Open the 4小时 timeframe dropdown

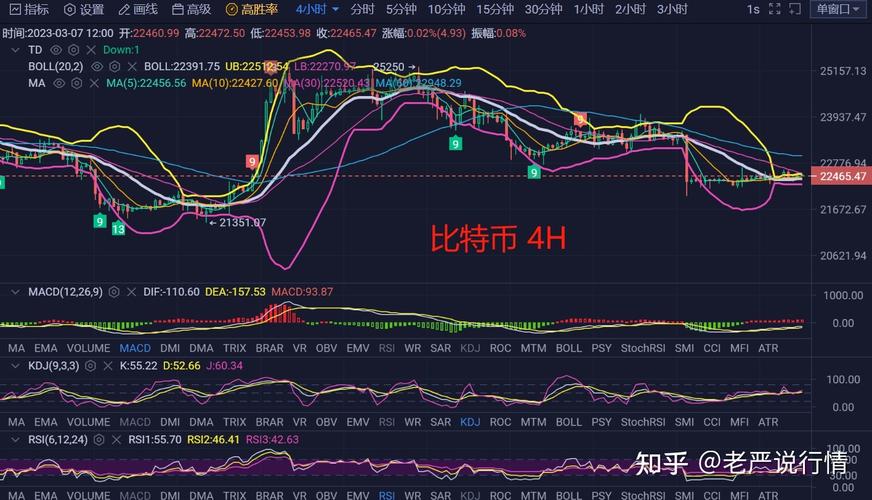[317, 9]
